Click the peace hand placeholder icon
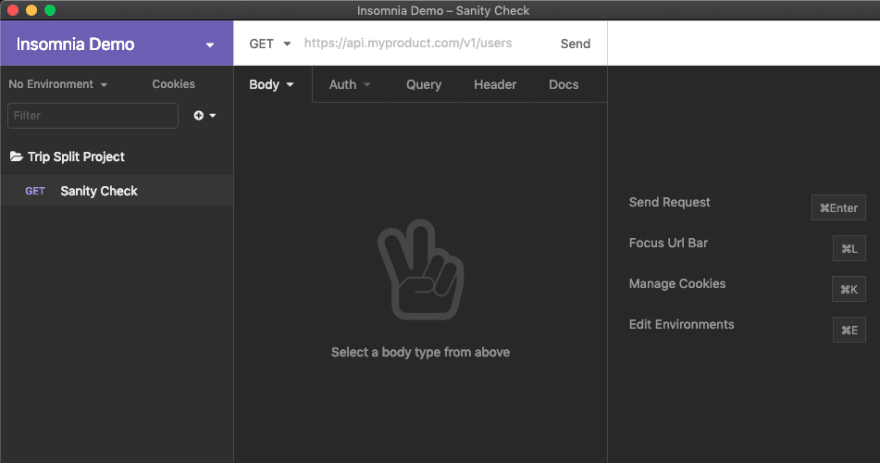This screenshot has width=880, height=463. click(x=421, y=269)
